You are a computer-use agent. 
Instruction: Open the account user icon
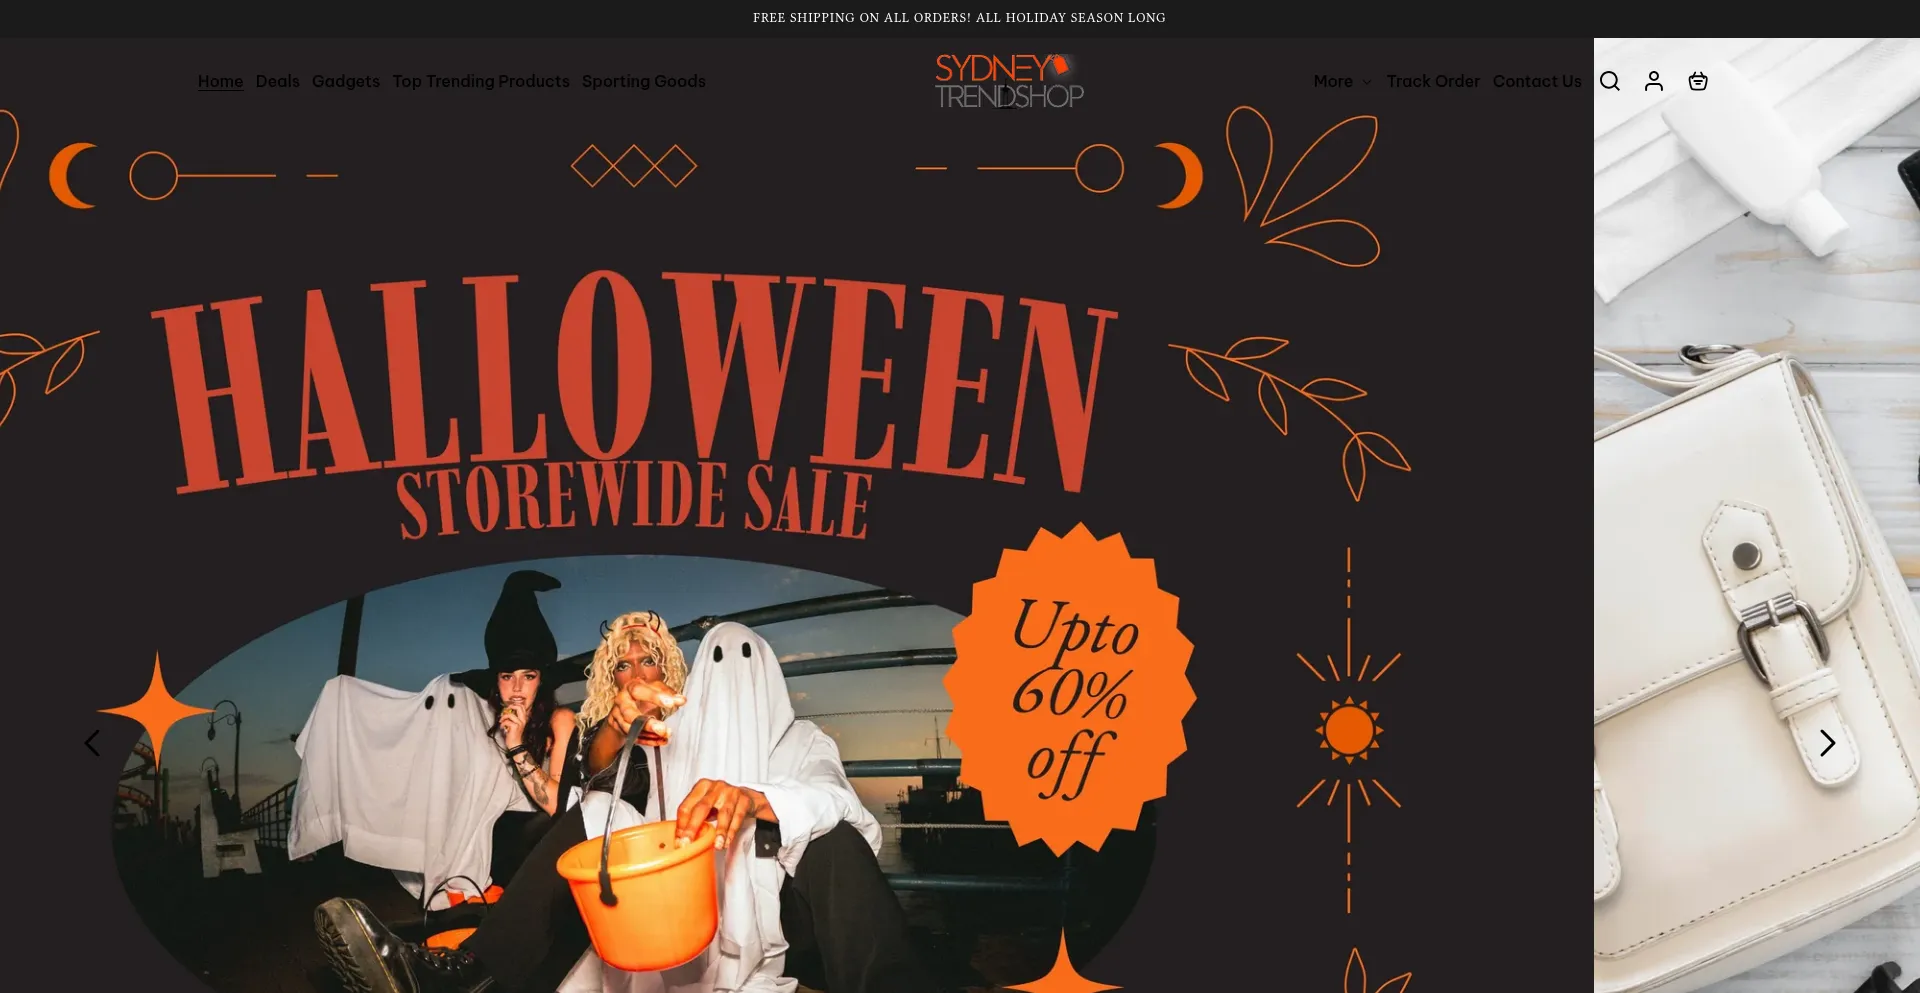click(1653, 81)
